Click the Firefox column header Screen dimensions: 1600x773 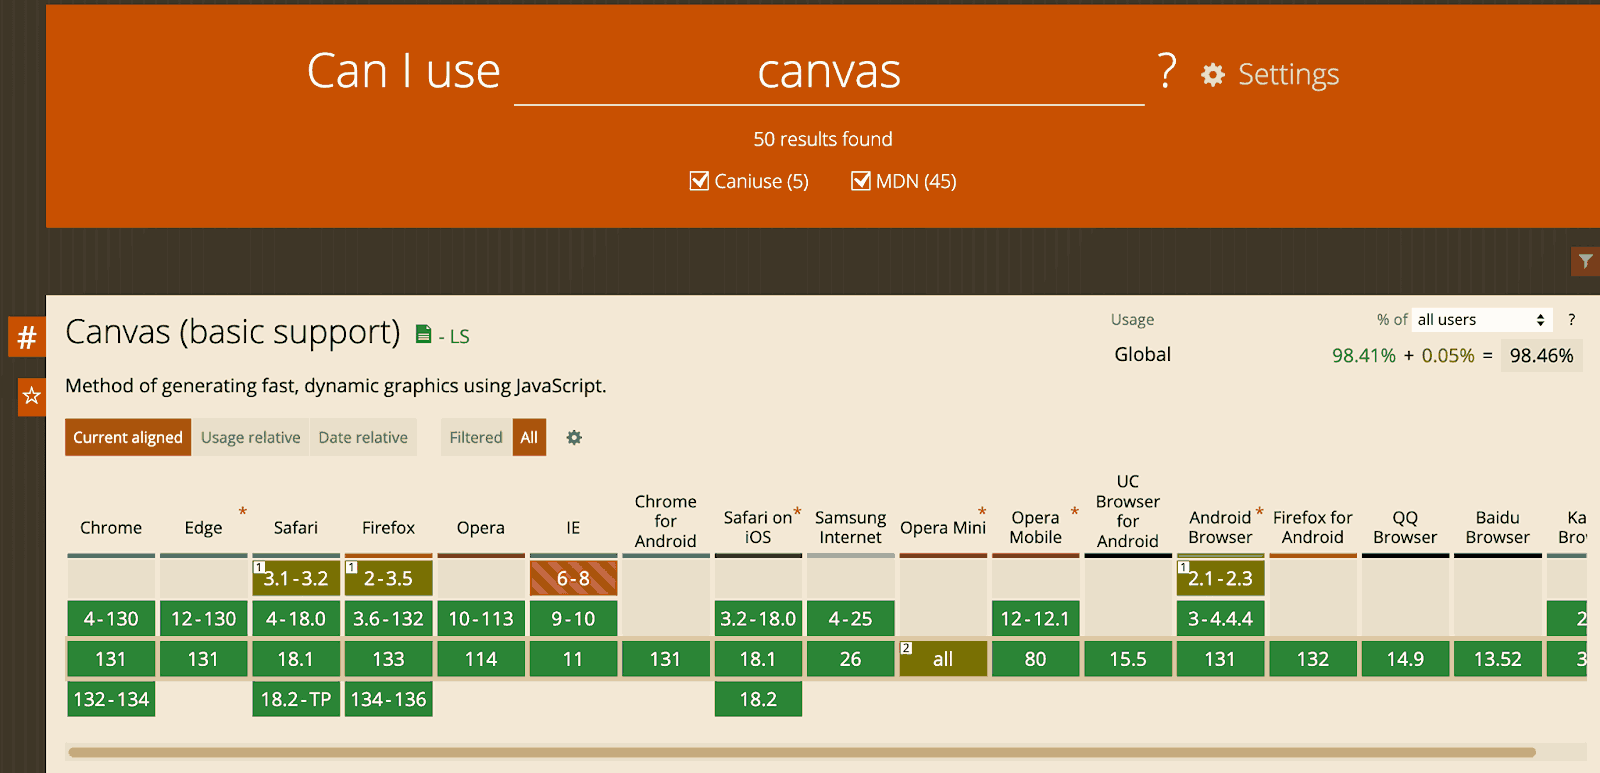(x=388, y=527)
